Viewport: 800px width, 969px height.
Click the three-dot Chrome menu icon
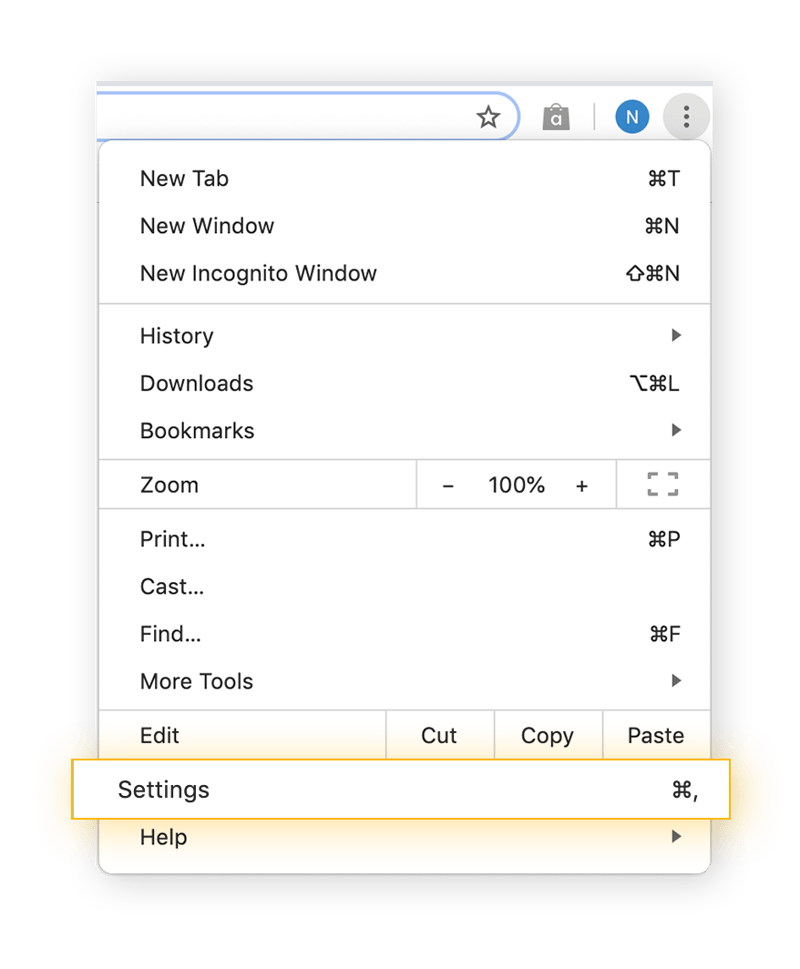click(686, 116)
